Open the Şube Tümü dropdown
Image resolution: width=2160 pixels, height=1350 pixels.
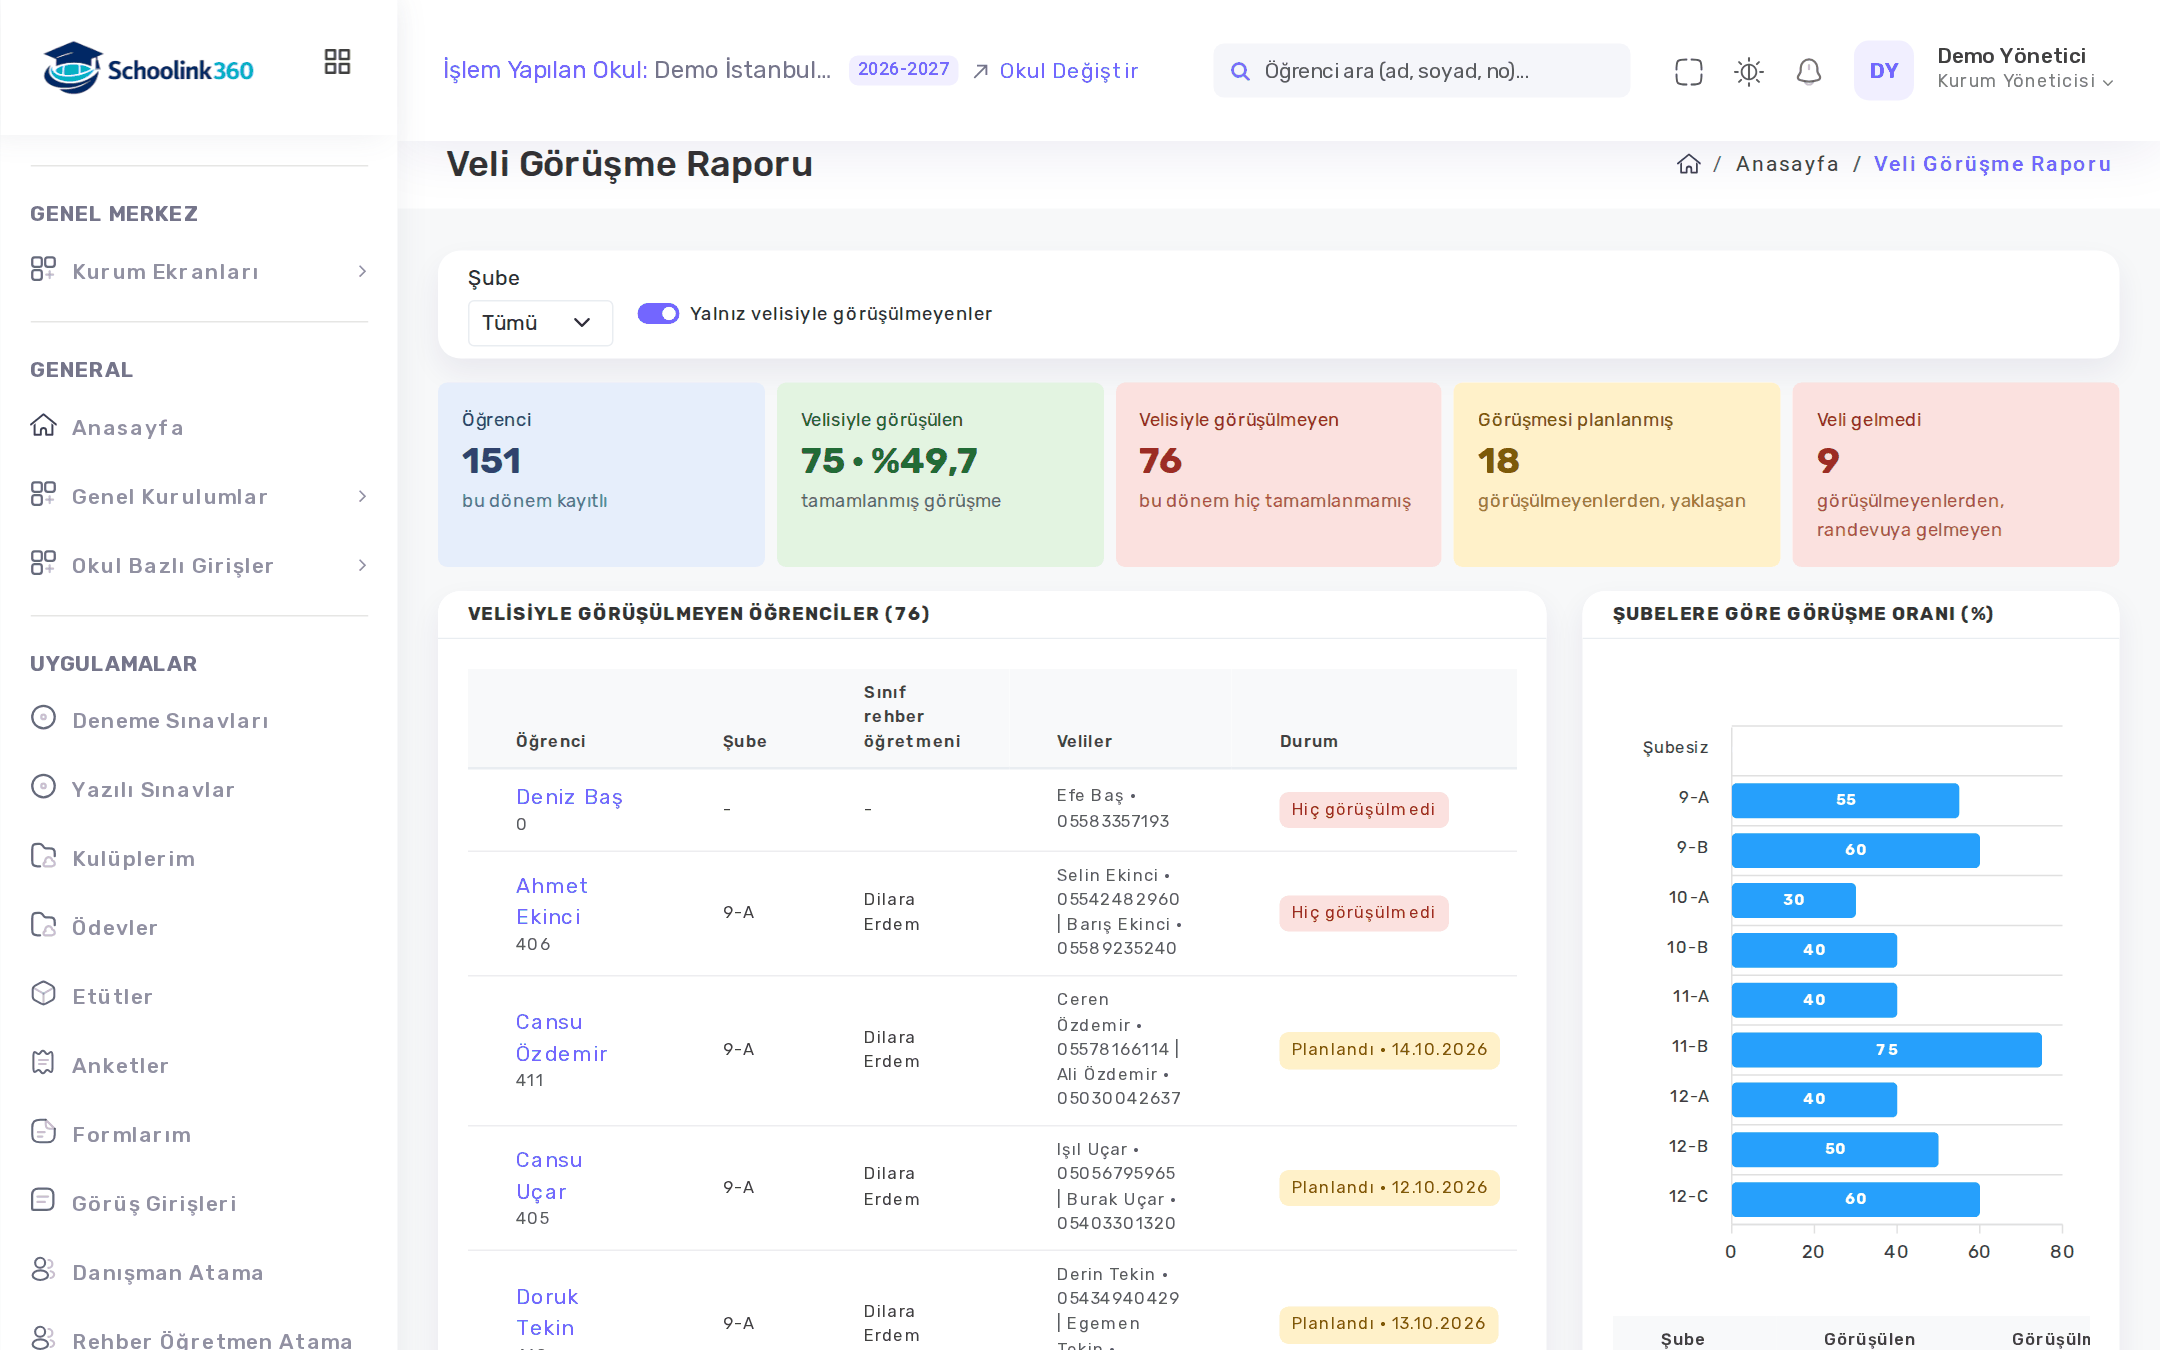tap(540, 323)
